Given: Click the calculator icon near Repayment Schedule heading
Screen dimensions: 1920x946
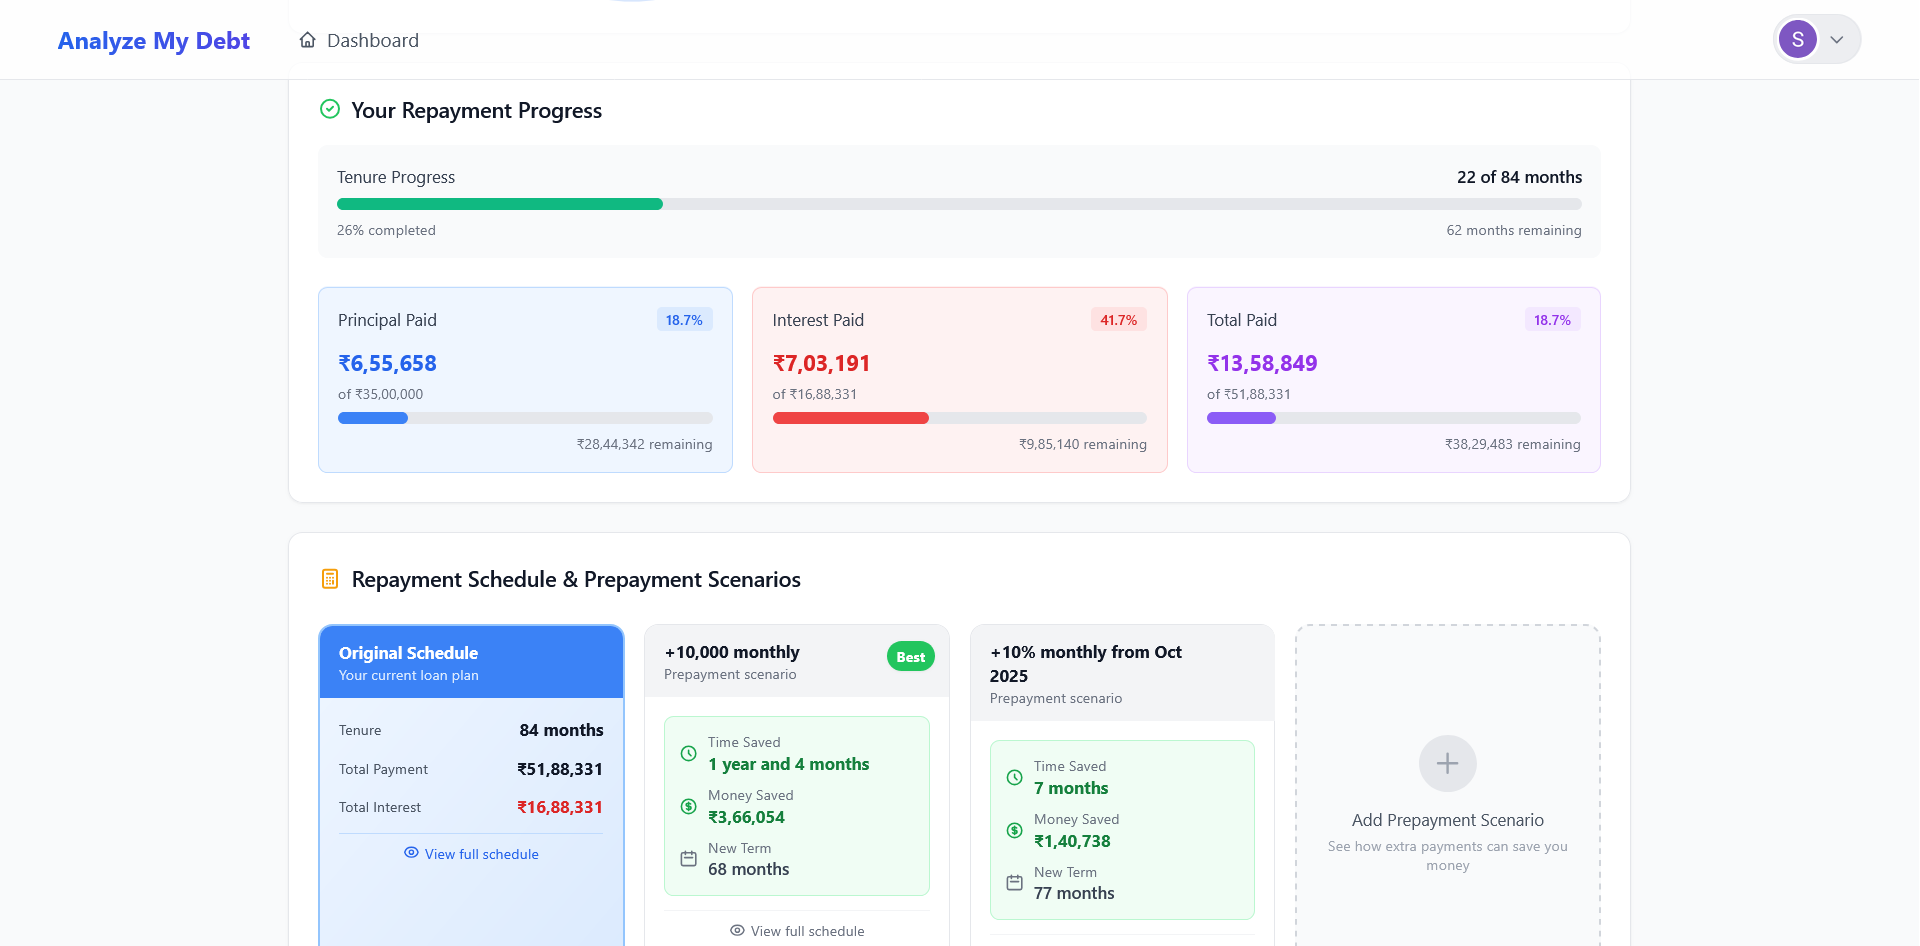Looking at the screenshot, I should point(330,578).
